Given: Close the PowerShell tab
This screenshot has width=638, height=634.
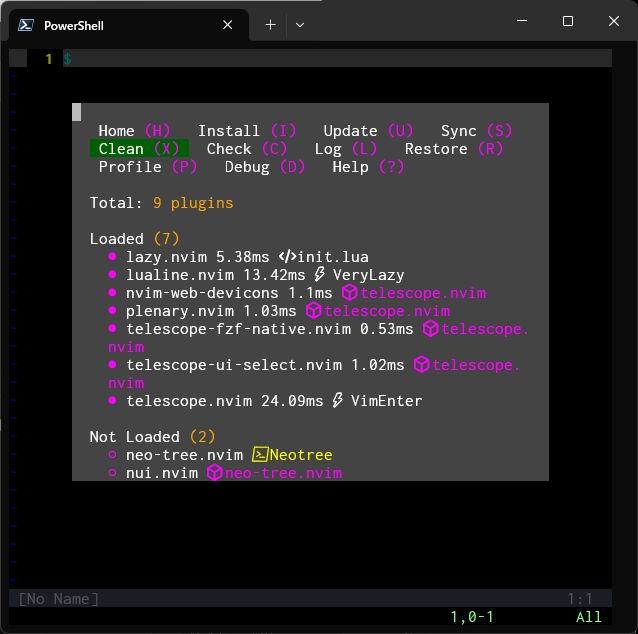Looking at the screenshot, I should pos(228,25).
